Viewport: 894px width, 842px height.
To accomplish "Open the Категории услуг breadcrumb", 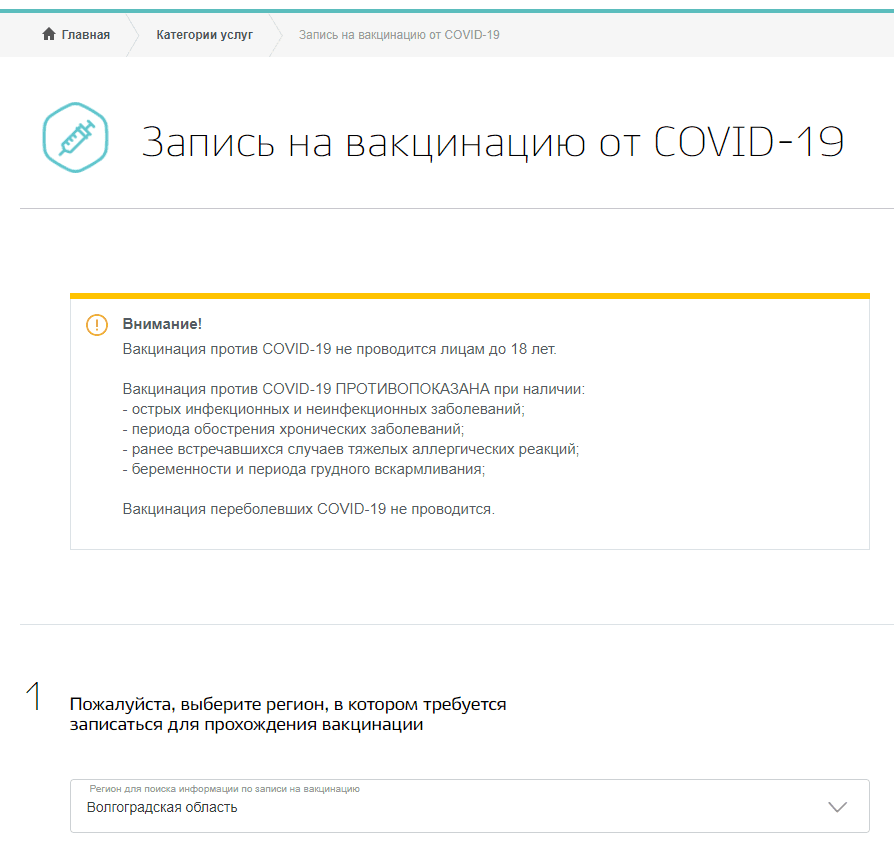I will pos(204,35).
